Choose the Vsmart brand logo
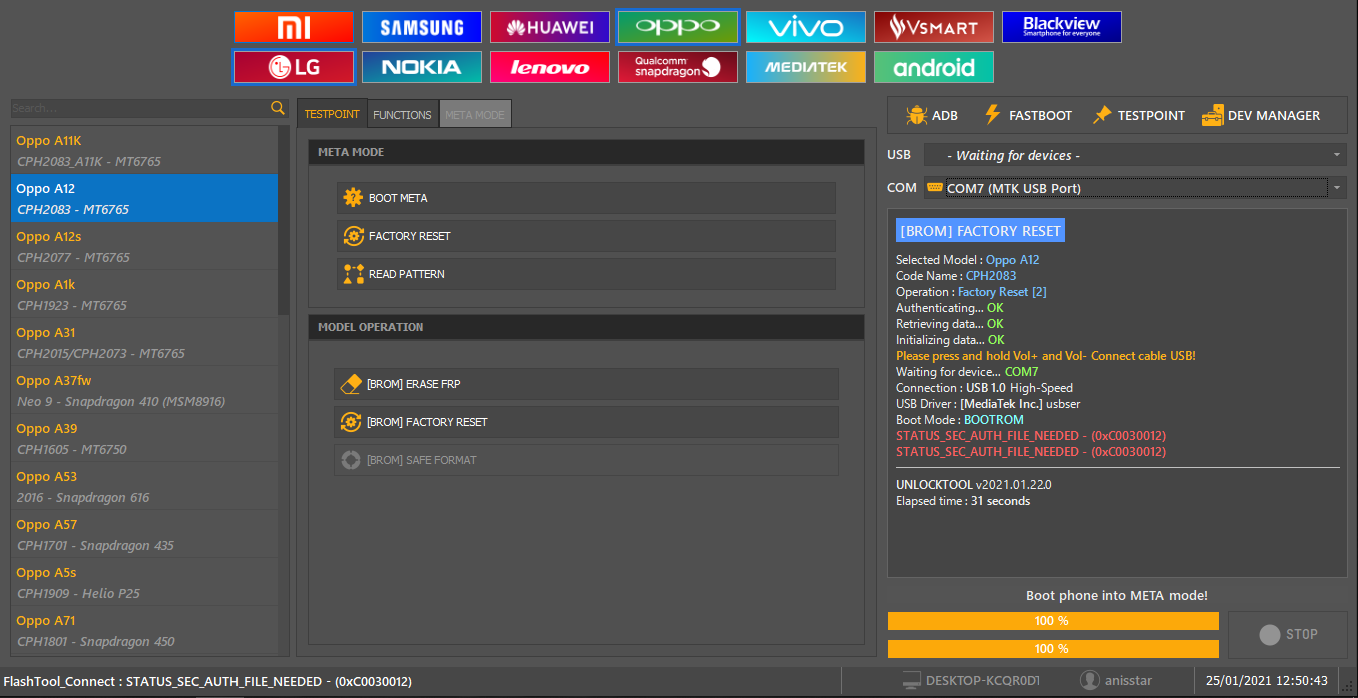 click(934, 27)
